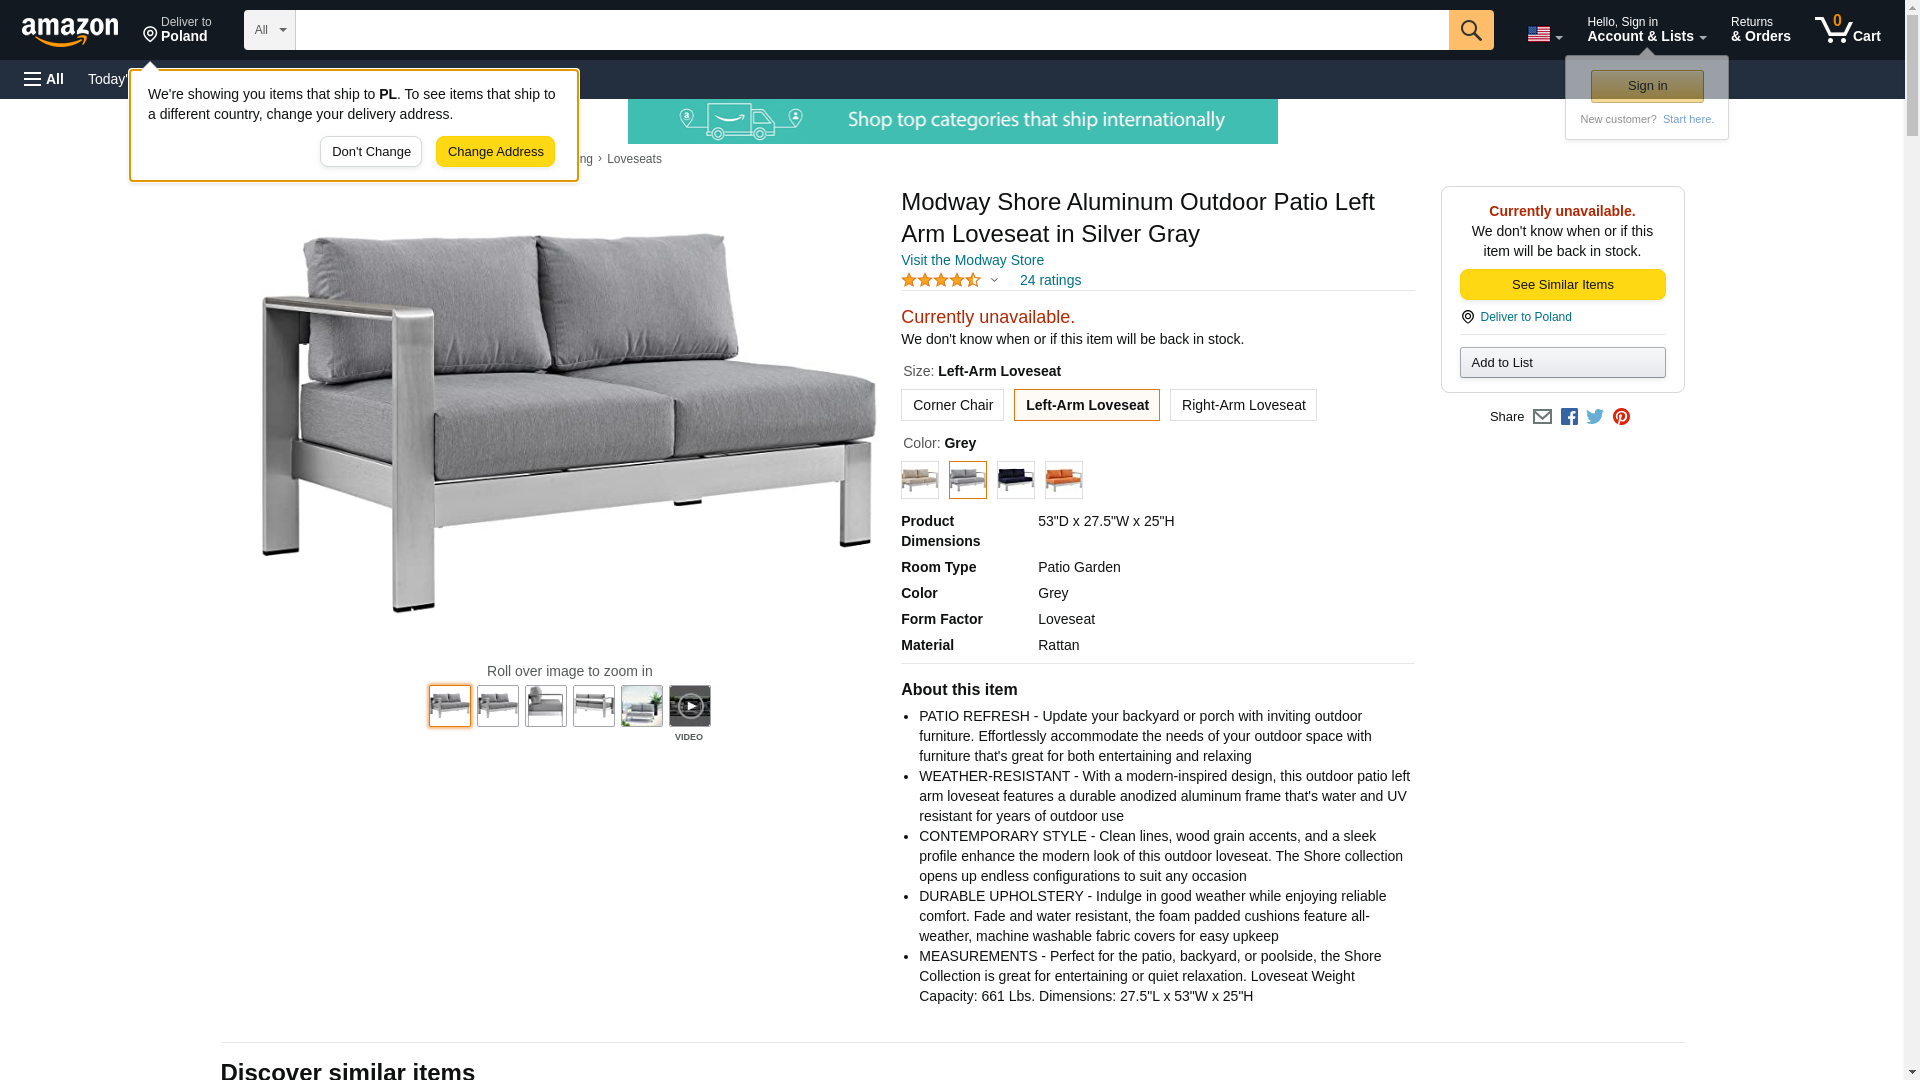Select Right-Arm Loveseat size option
1920x1080 pixels.
coord(1243,405)
